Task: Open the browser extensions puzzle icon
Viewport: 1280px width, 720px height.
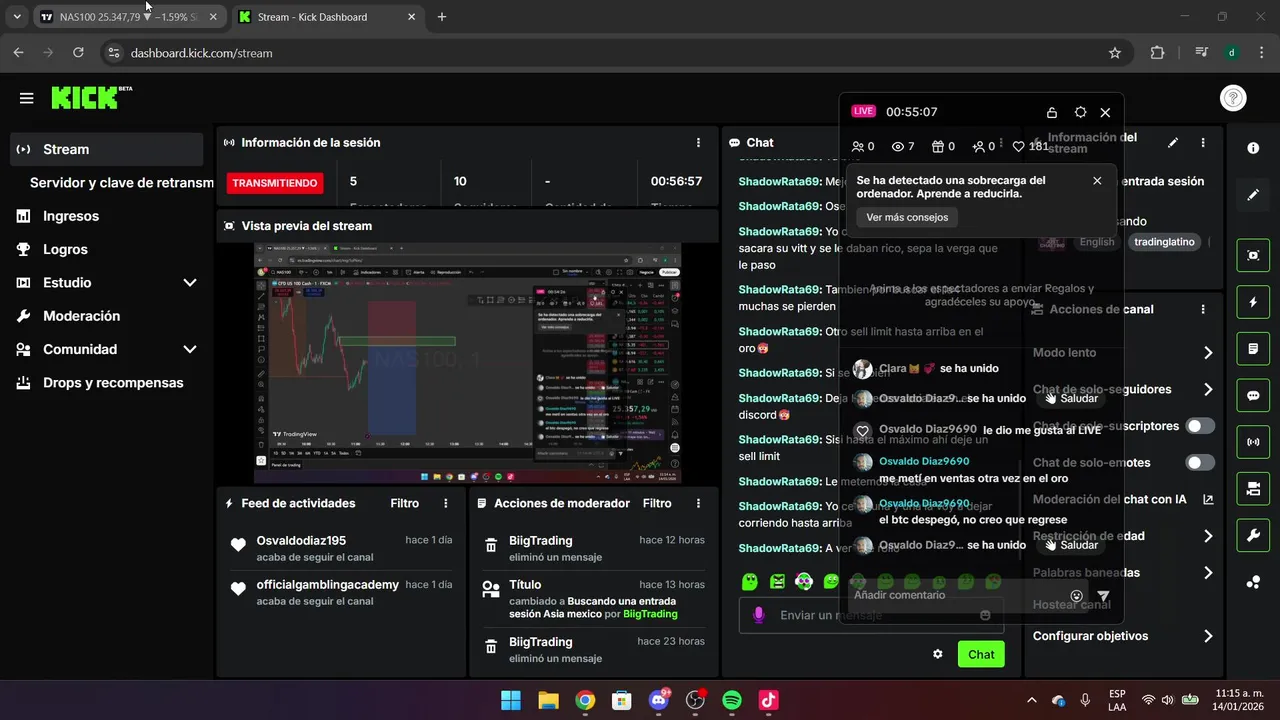Action: pyautogui.click(x=1158, y=53)
